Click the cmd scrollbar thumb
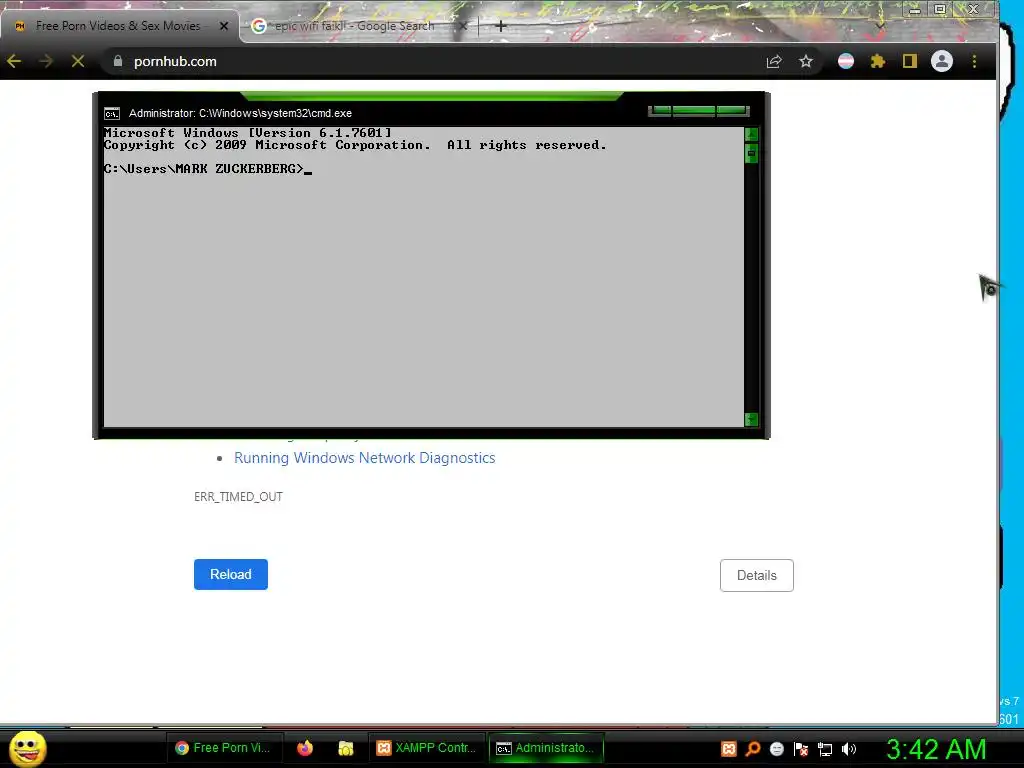 pyautogui.click(x=751, y=153)
